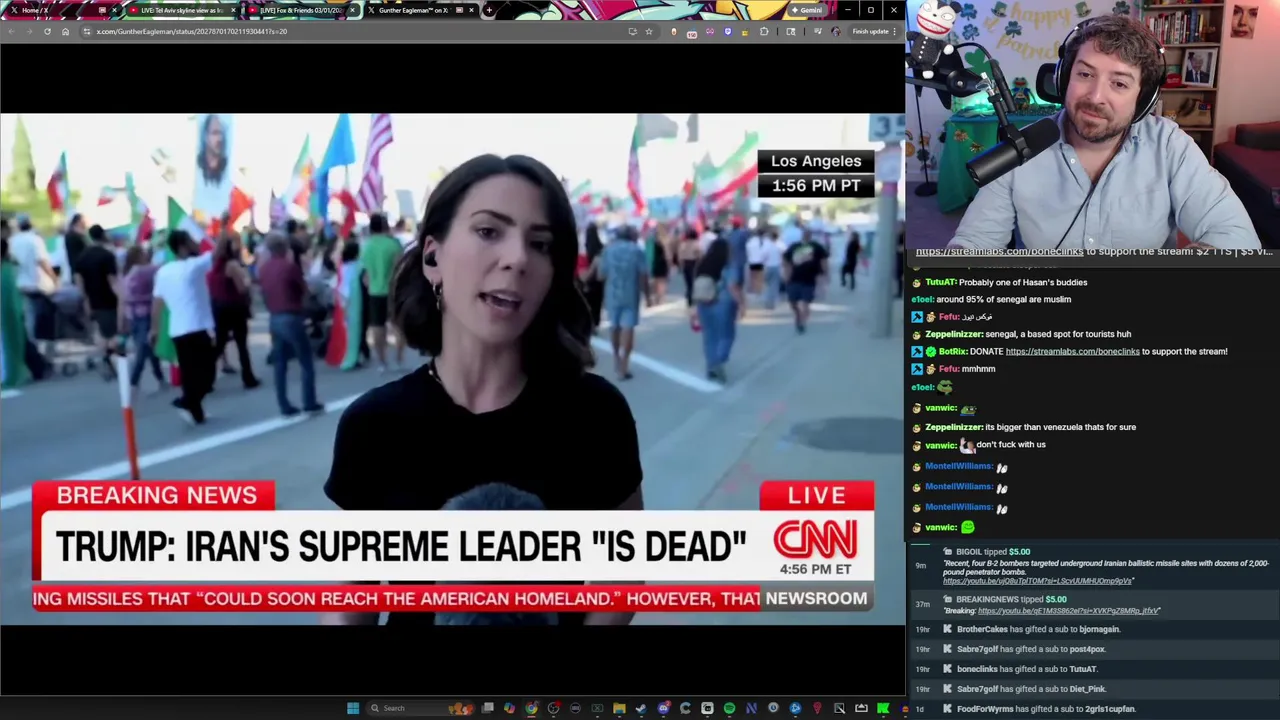
Task: Open Microsoft Copilot from the taskbar
Action: click(x=509, y=708)
